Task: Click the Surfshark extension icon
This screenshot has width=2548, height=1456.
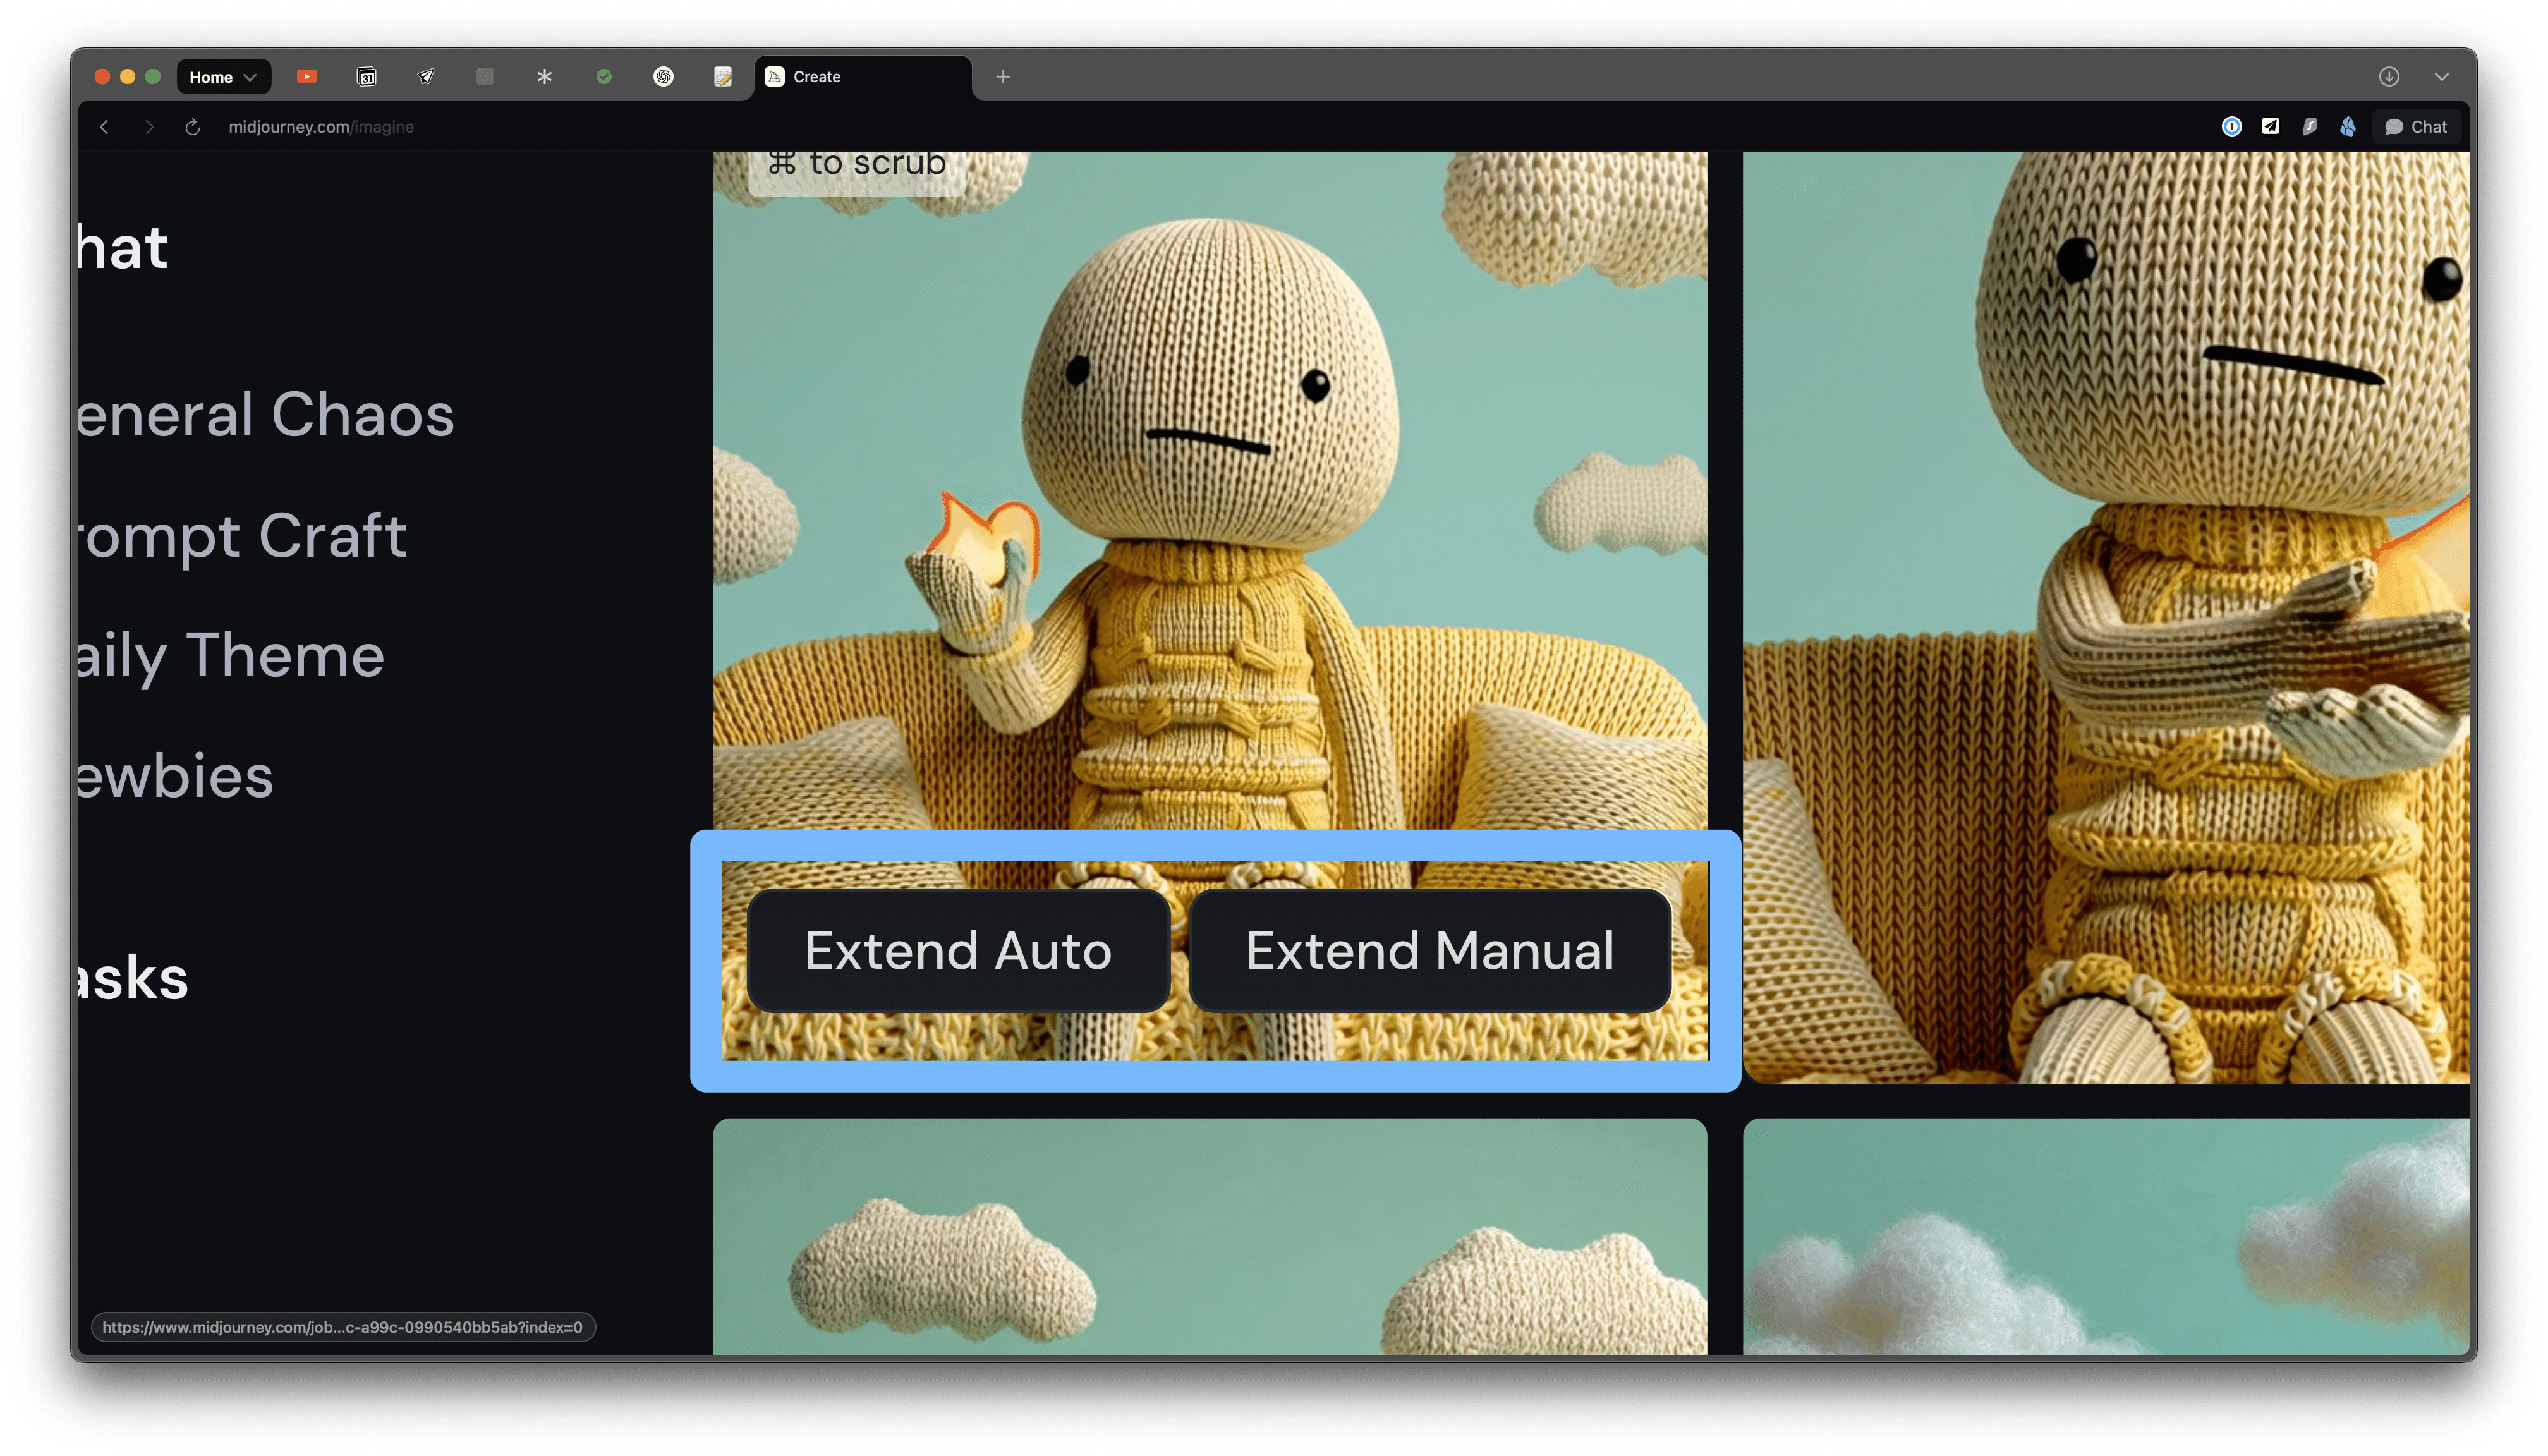Action: (x=2309, y=126)
